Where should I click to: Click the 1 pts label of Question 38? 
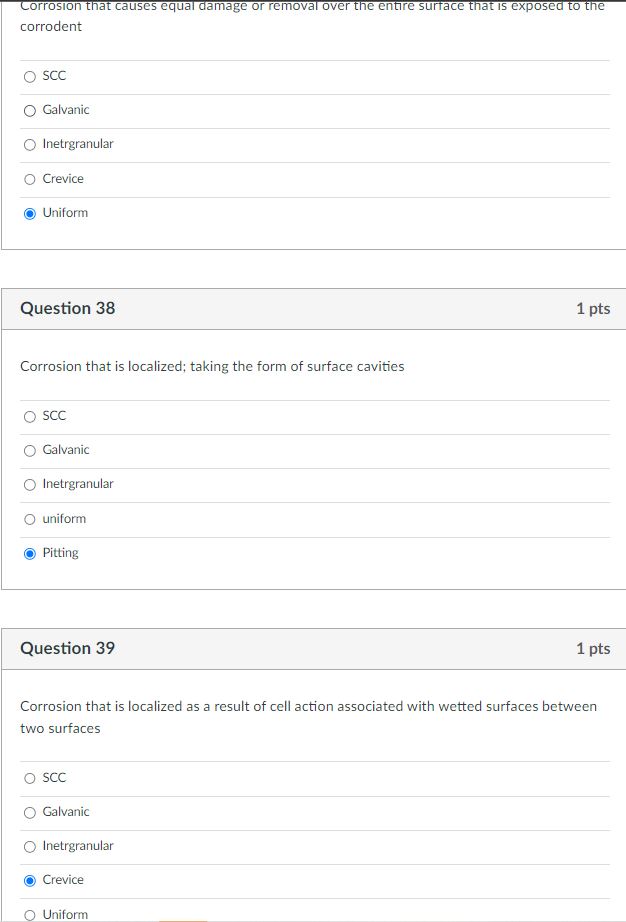click(x=593, y=309)
